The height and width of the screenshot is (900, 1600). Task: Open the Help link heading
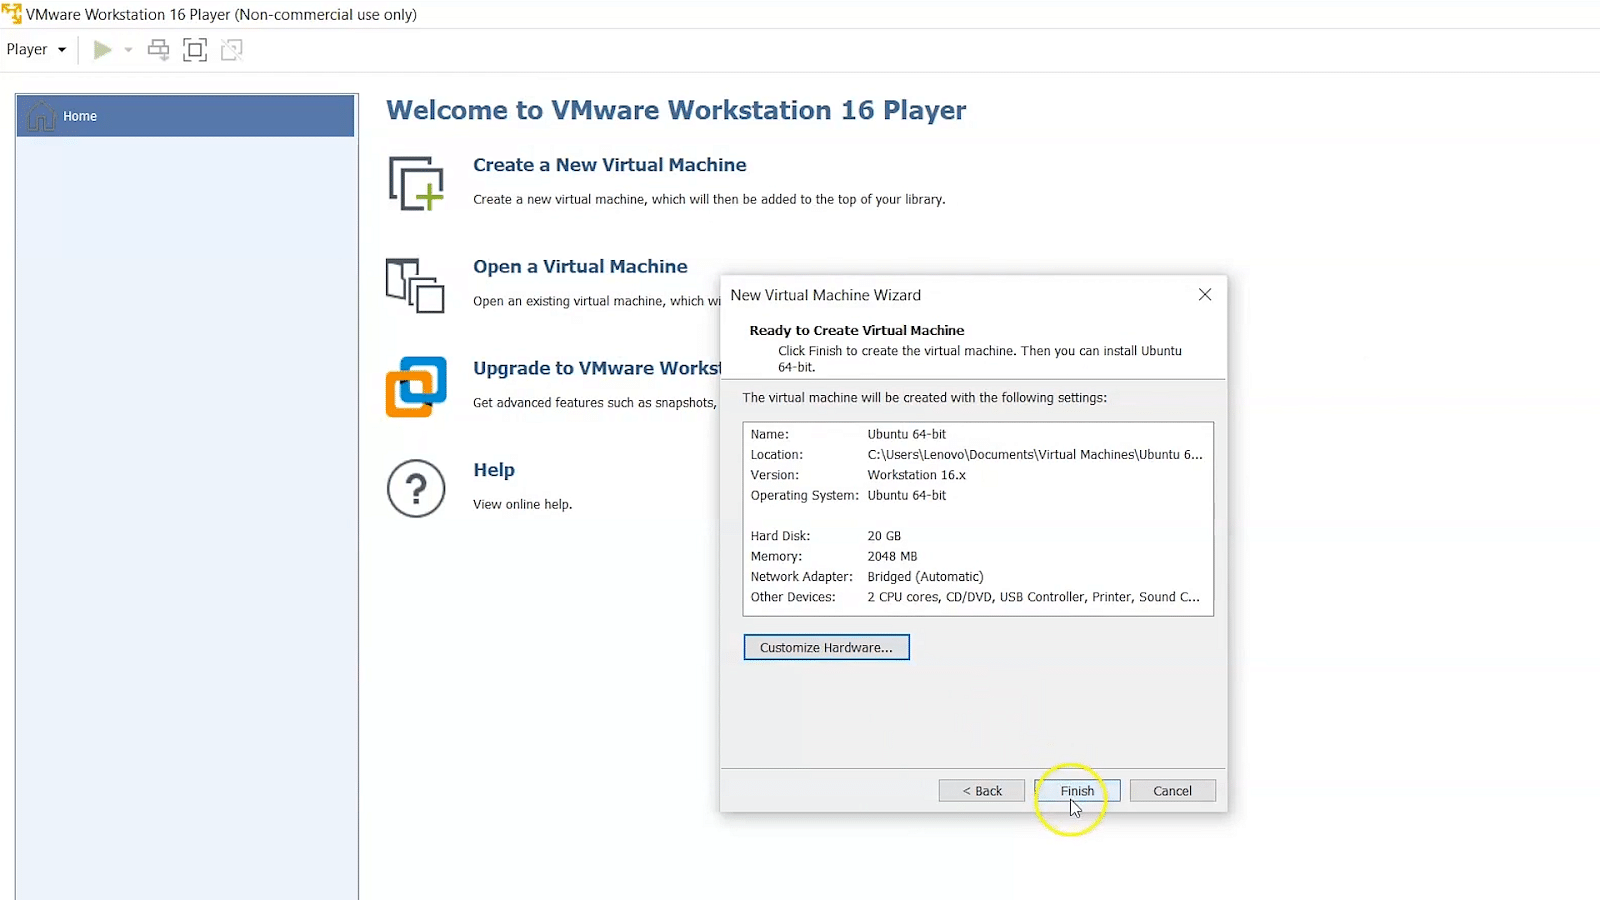[x=494, y=470]
